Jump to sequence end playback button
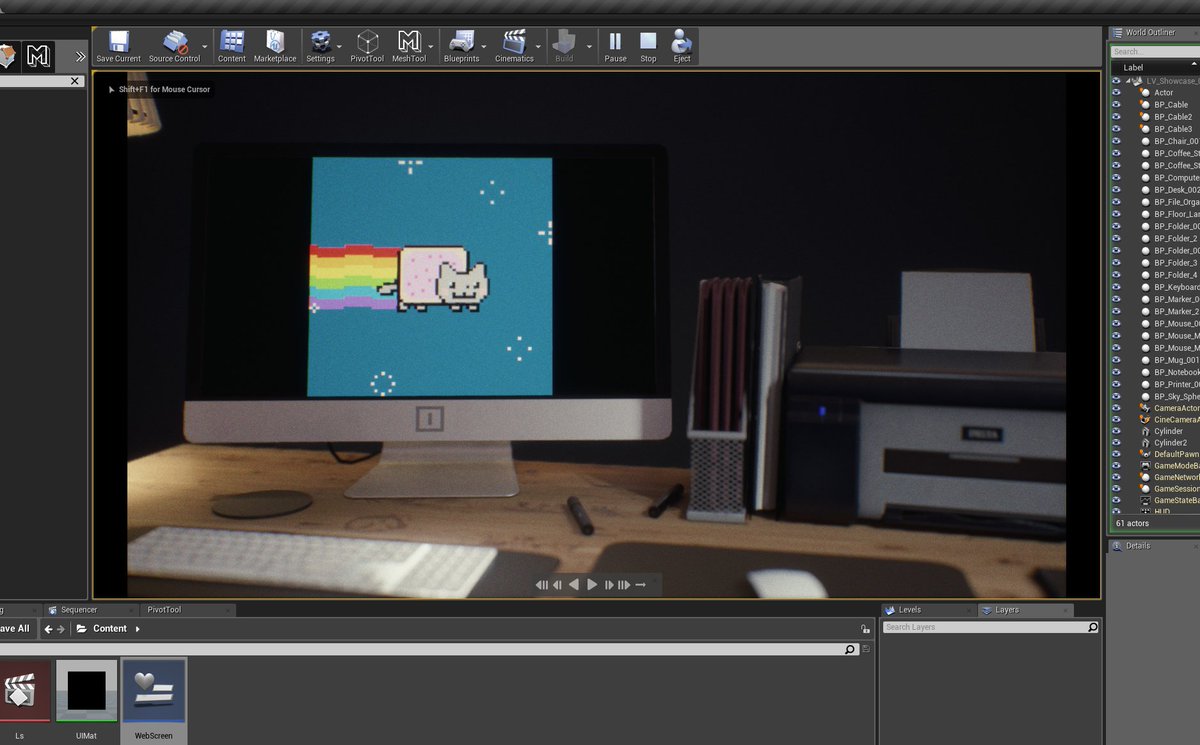 (624, 585)
